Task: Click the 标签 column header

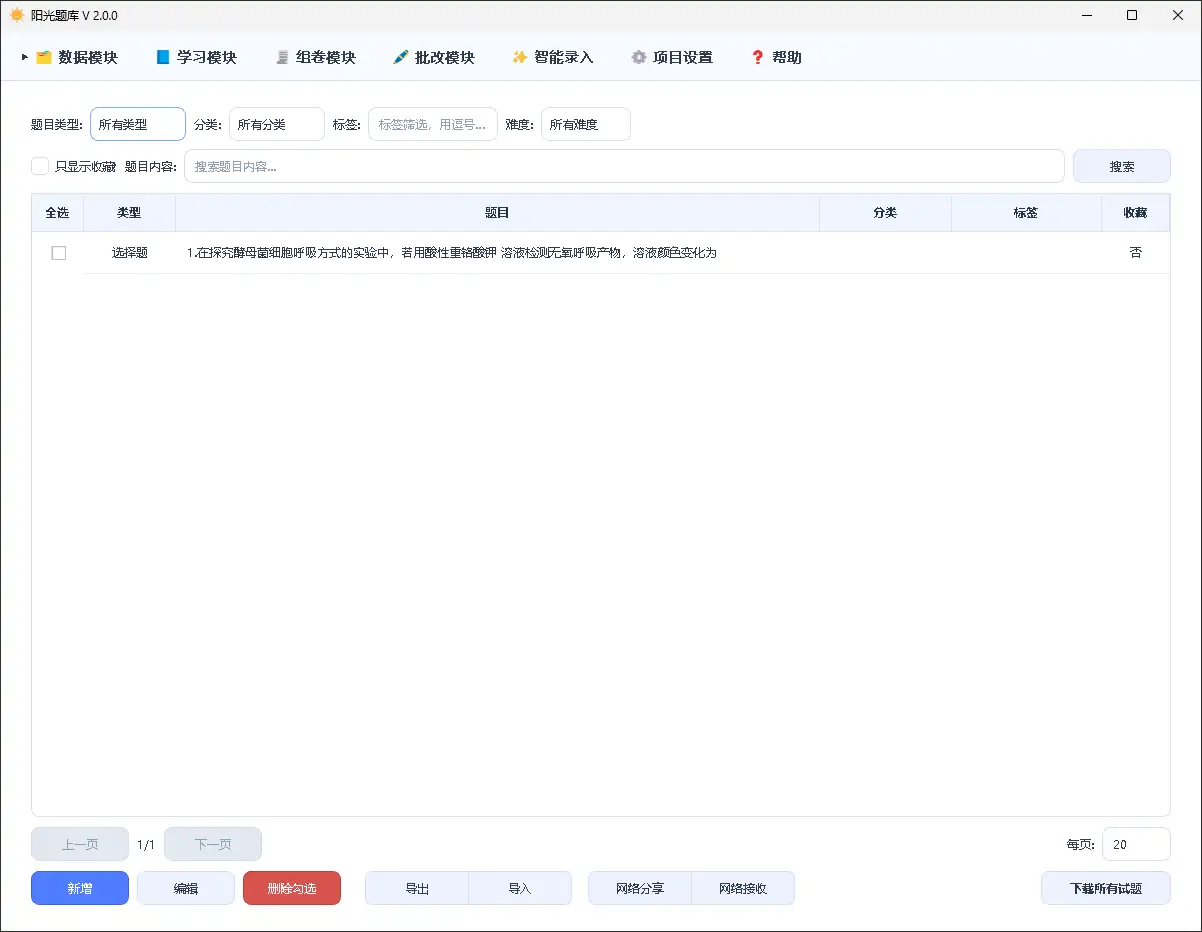Action: click(1026, 213)
